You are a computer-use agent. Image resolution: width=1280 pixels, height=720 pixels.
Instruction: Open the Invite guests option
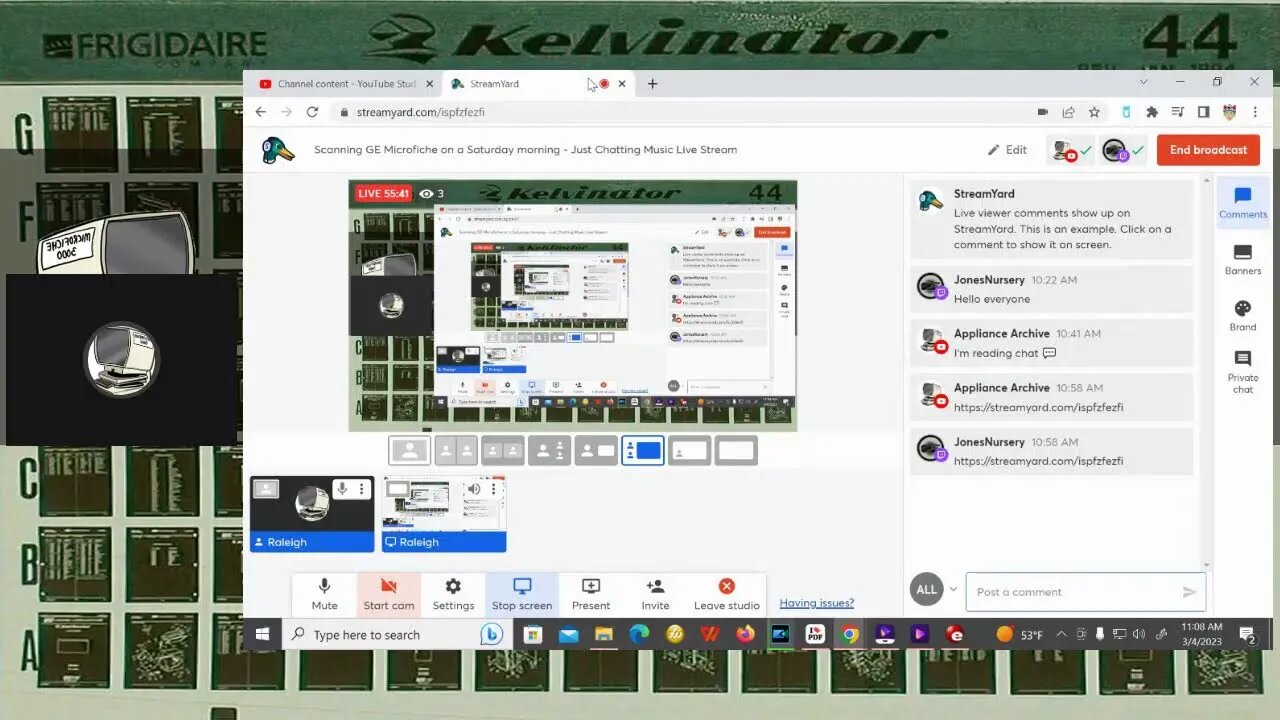655,594
